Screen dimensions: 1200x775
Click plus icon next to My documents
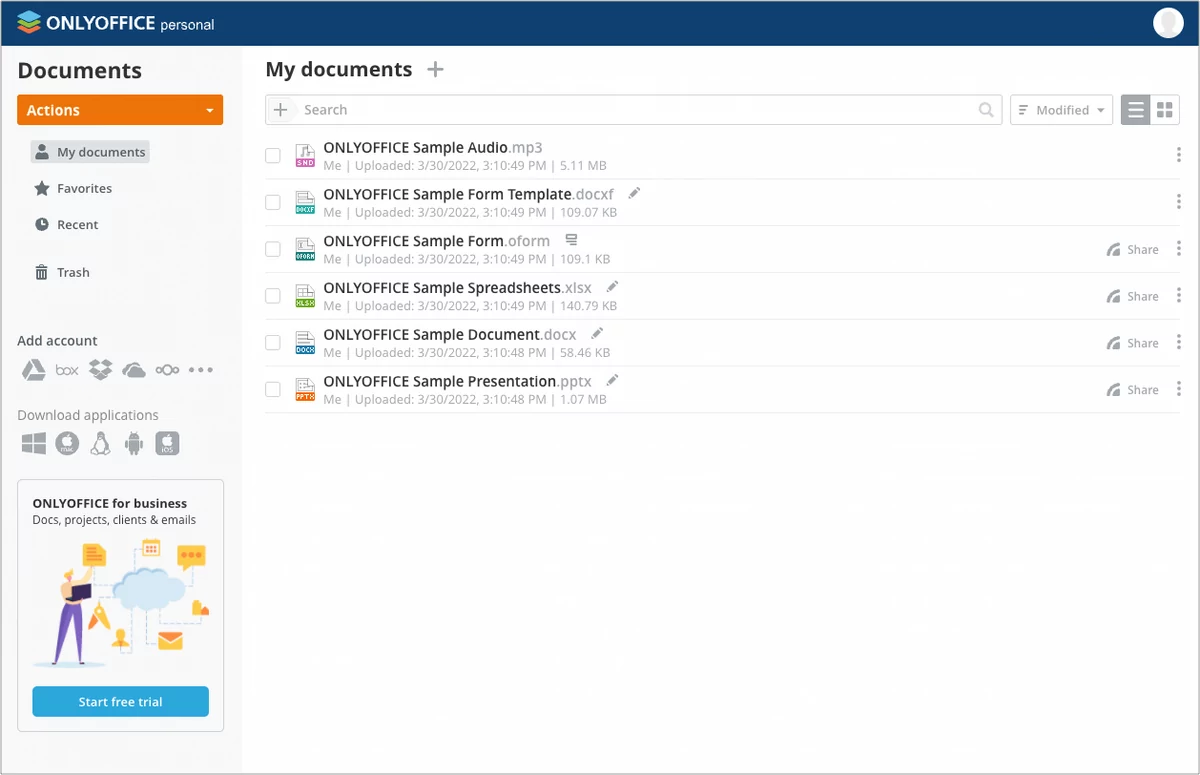435,69
